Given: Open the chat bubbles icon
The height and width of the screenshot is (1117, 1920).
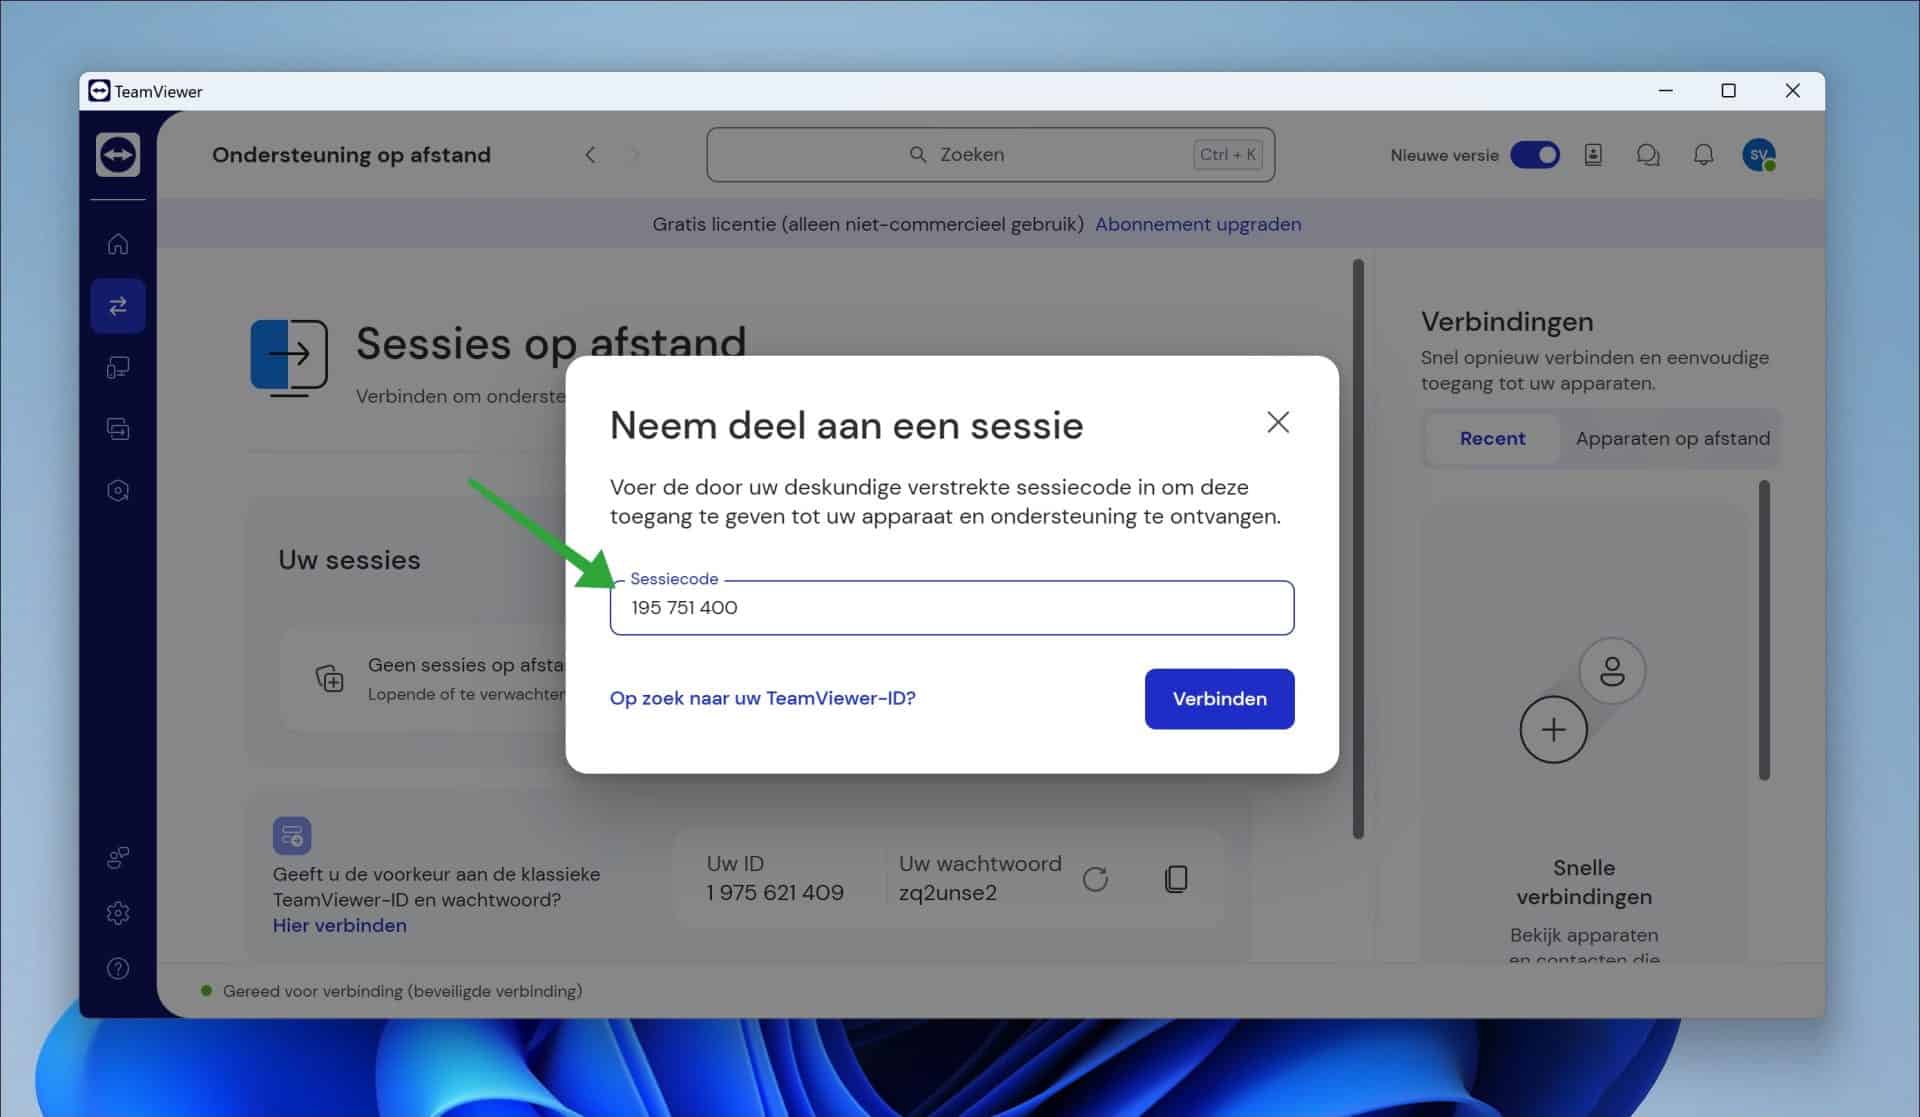Looking at the screenshot, I should click(x=1648, y=155).
